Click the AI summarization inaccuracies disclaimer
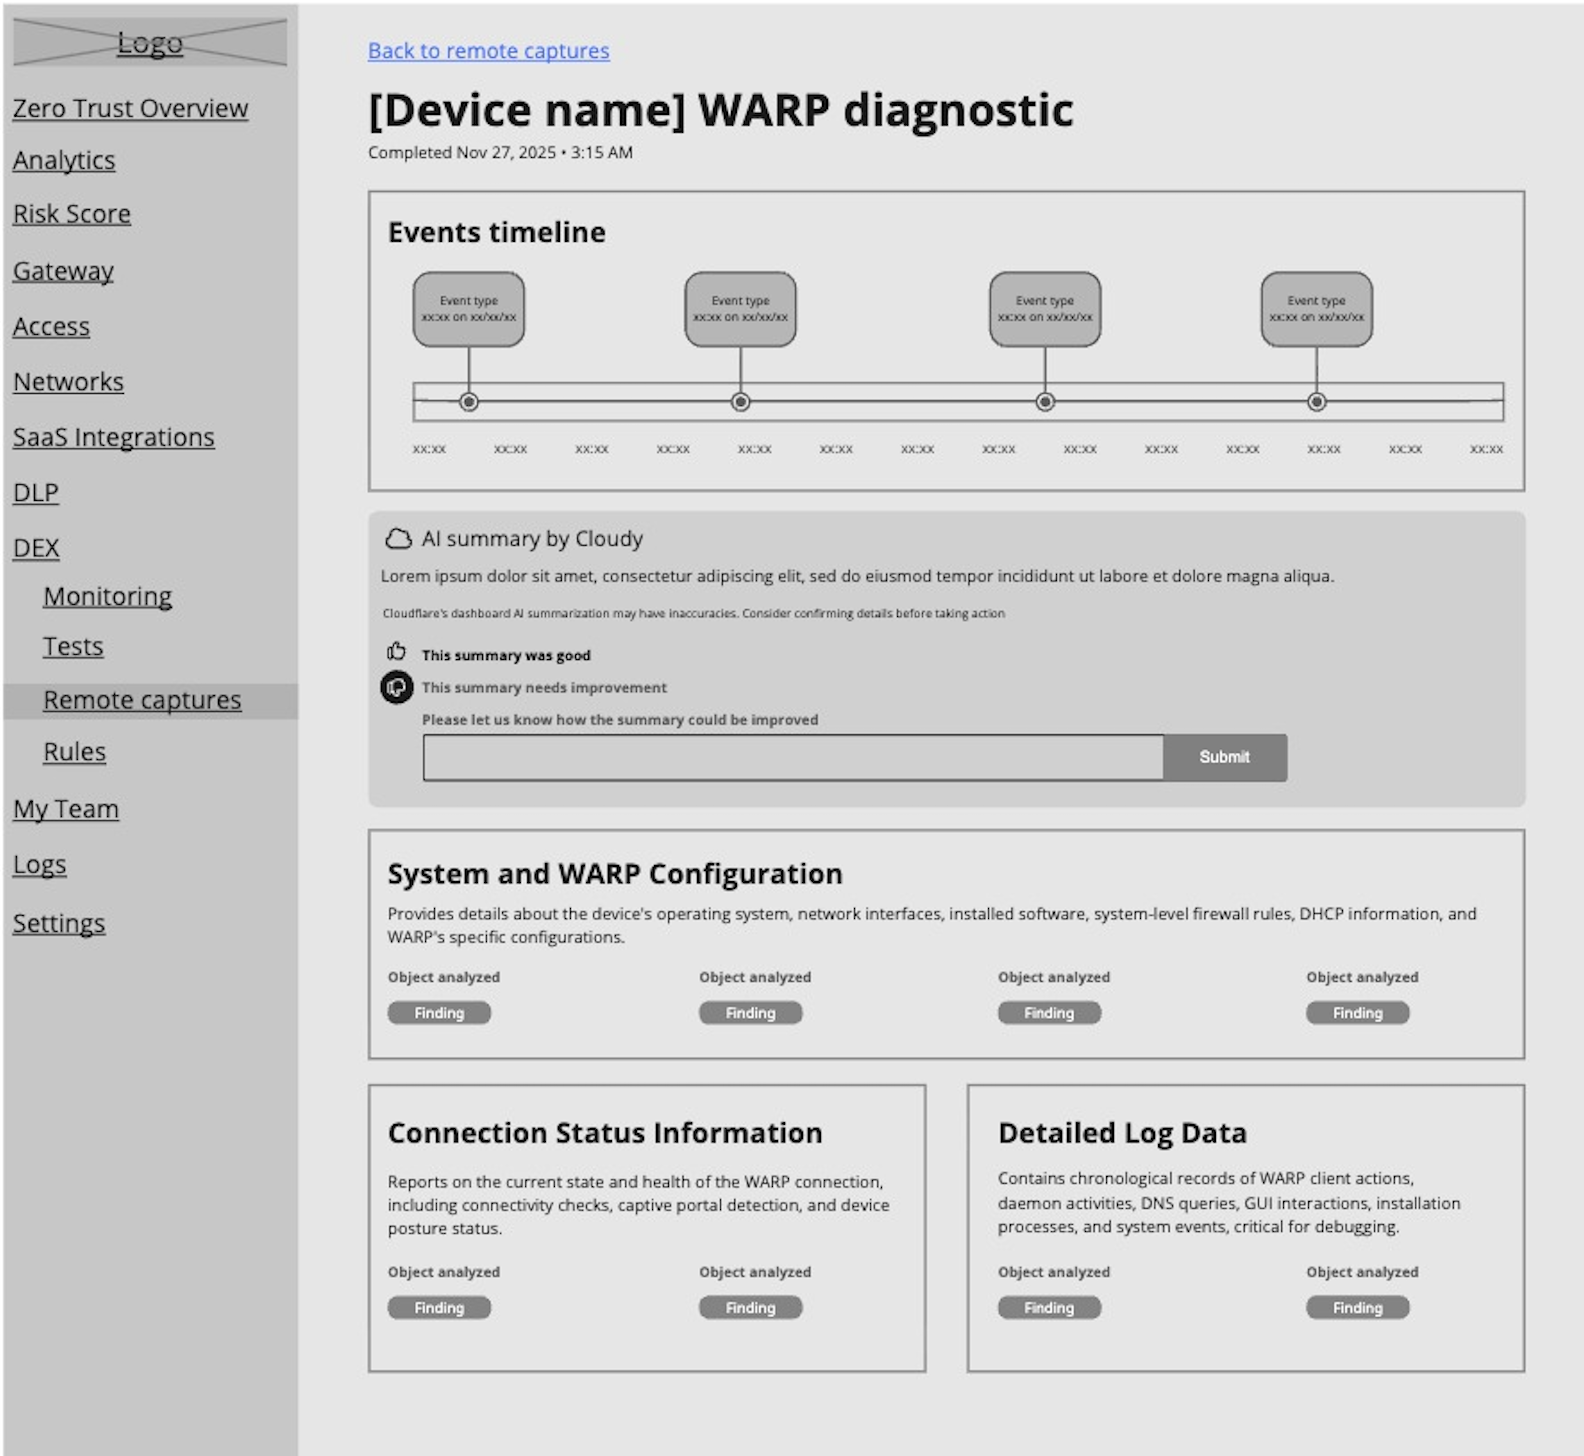The height and width of the screenshot is (1456, 1584). (694, 613)
